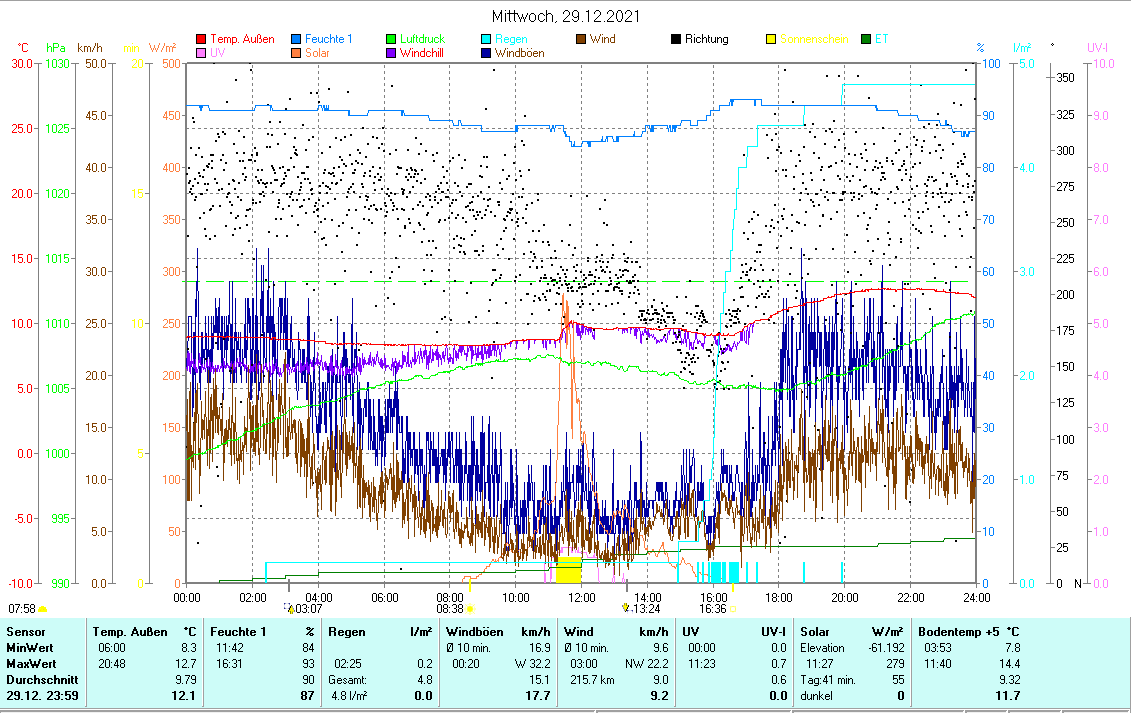
Task: Select the Windböen legend label
Action: tap(519, 54)
